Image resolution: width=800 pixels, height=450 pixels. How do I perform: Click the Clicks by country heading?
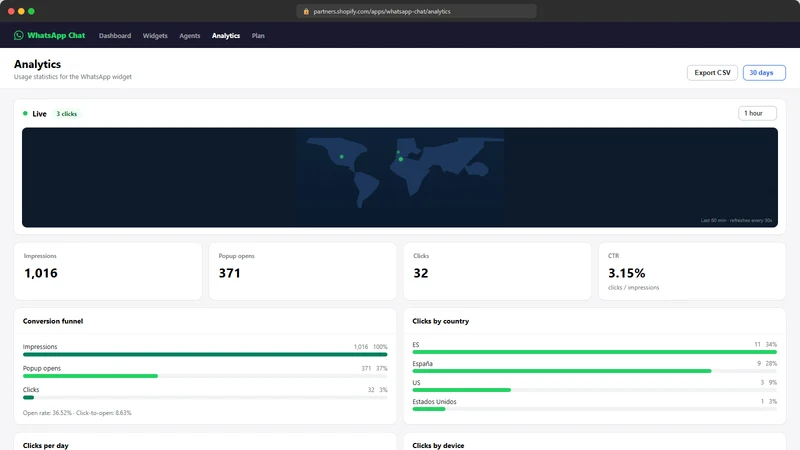pyautogui.click(x=440, y=321)
